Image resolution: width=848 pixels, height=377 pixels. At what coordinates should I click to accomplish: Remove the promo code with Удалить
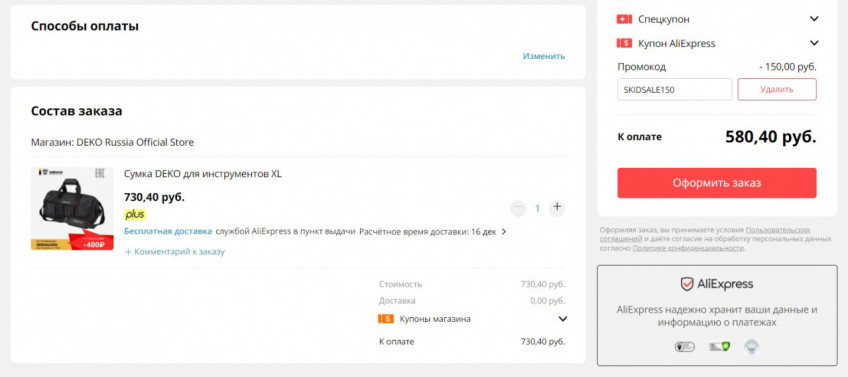pos(777,89)
